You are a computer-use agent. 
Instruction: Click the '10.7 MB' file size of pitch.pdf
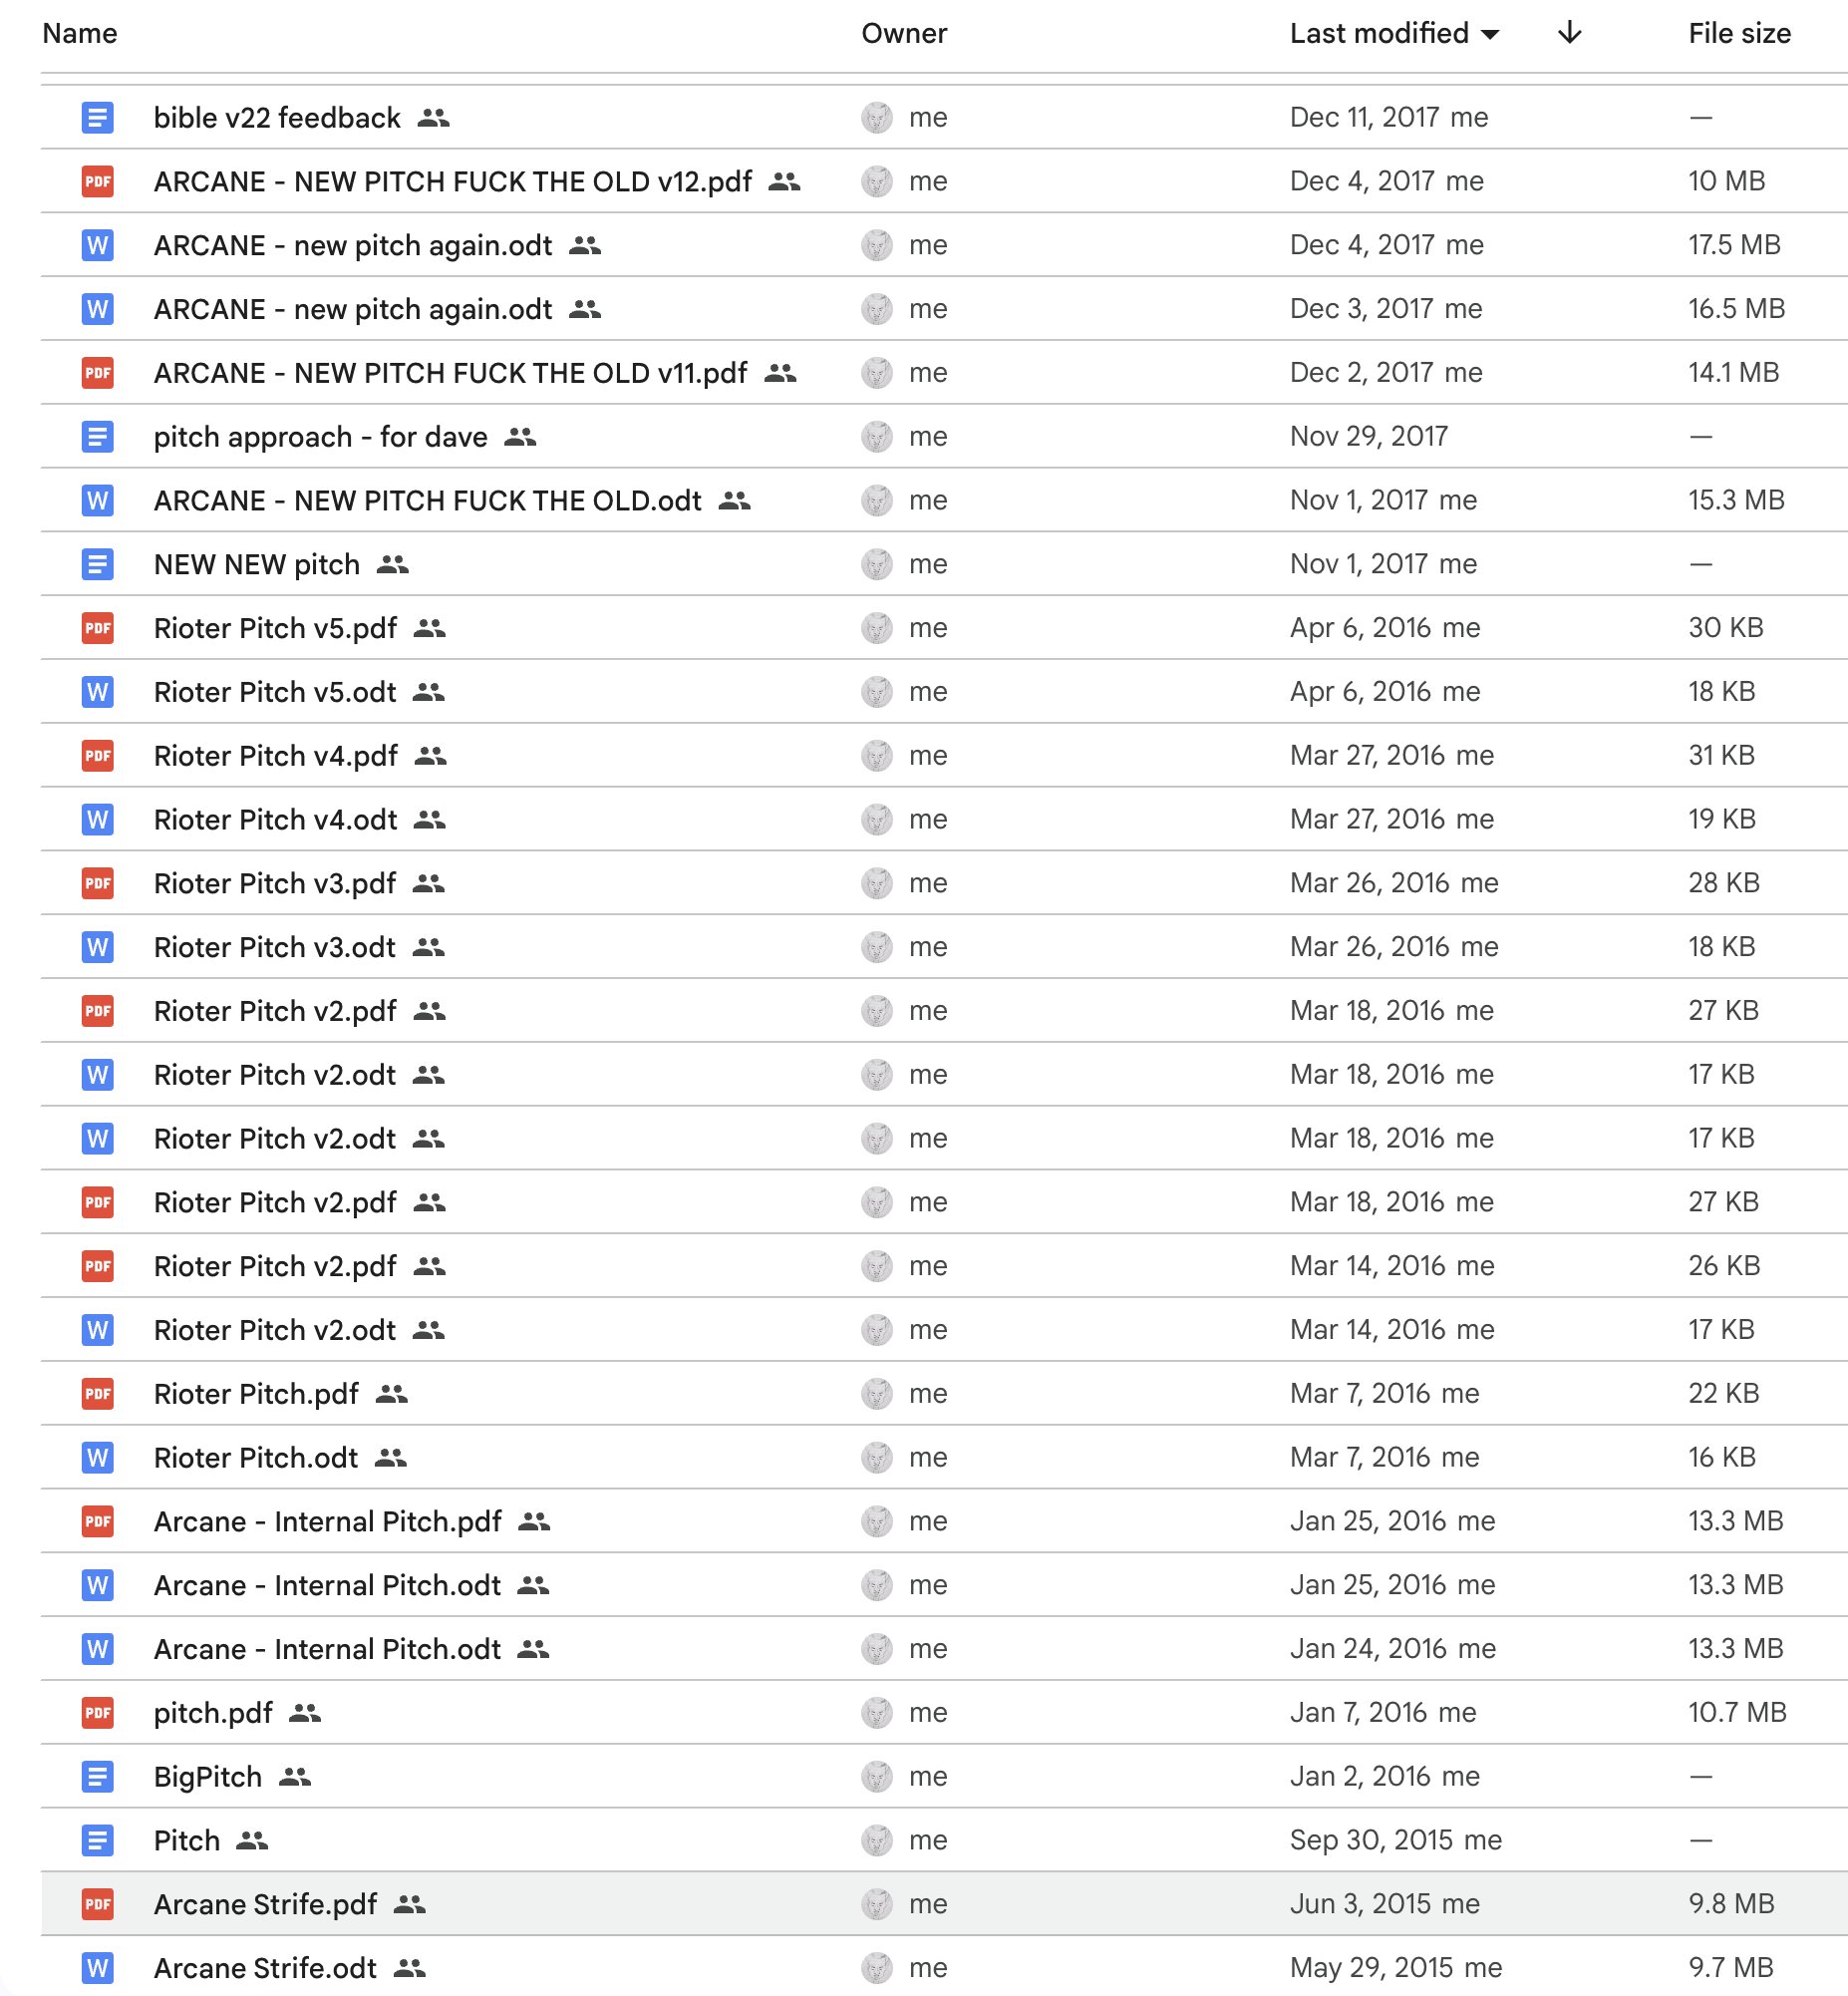pos(1737,1713)
